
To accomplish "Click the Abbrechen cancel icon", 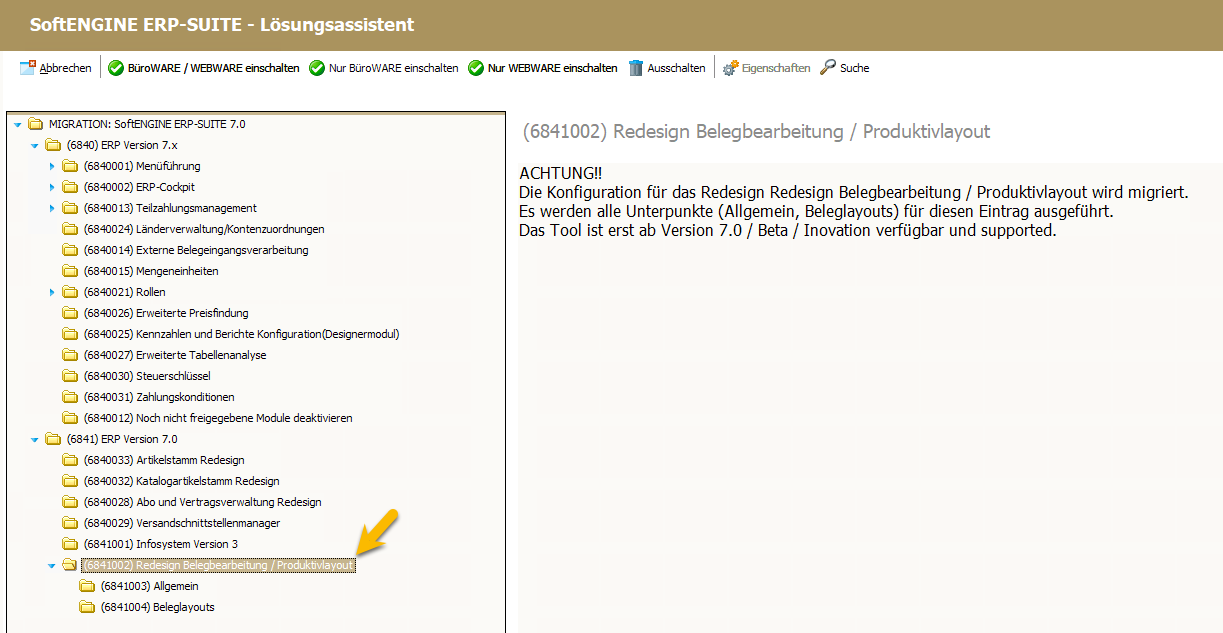I will click(28, 68).
